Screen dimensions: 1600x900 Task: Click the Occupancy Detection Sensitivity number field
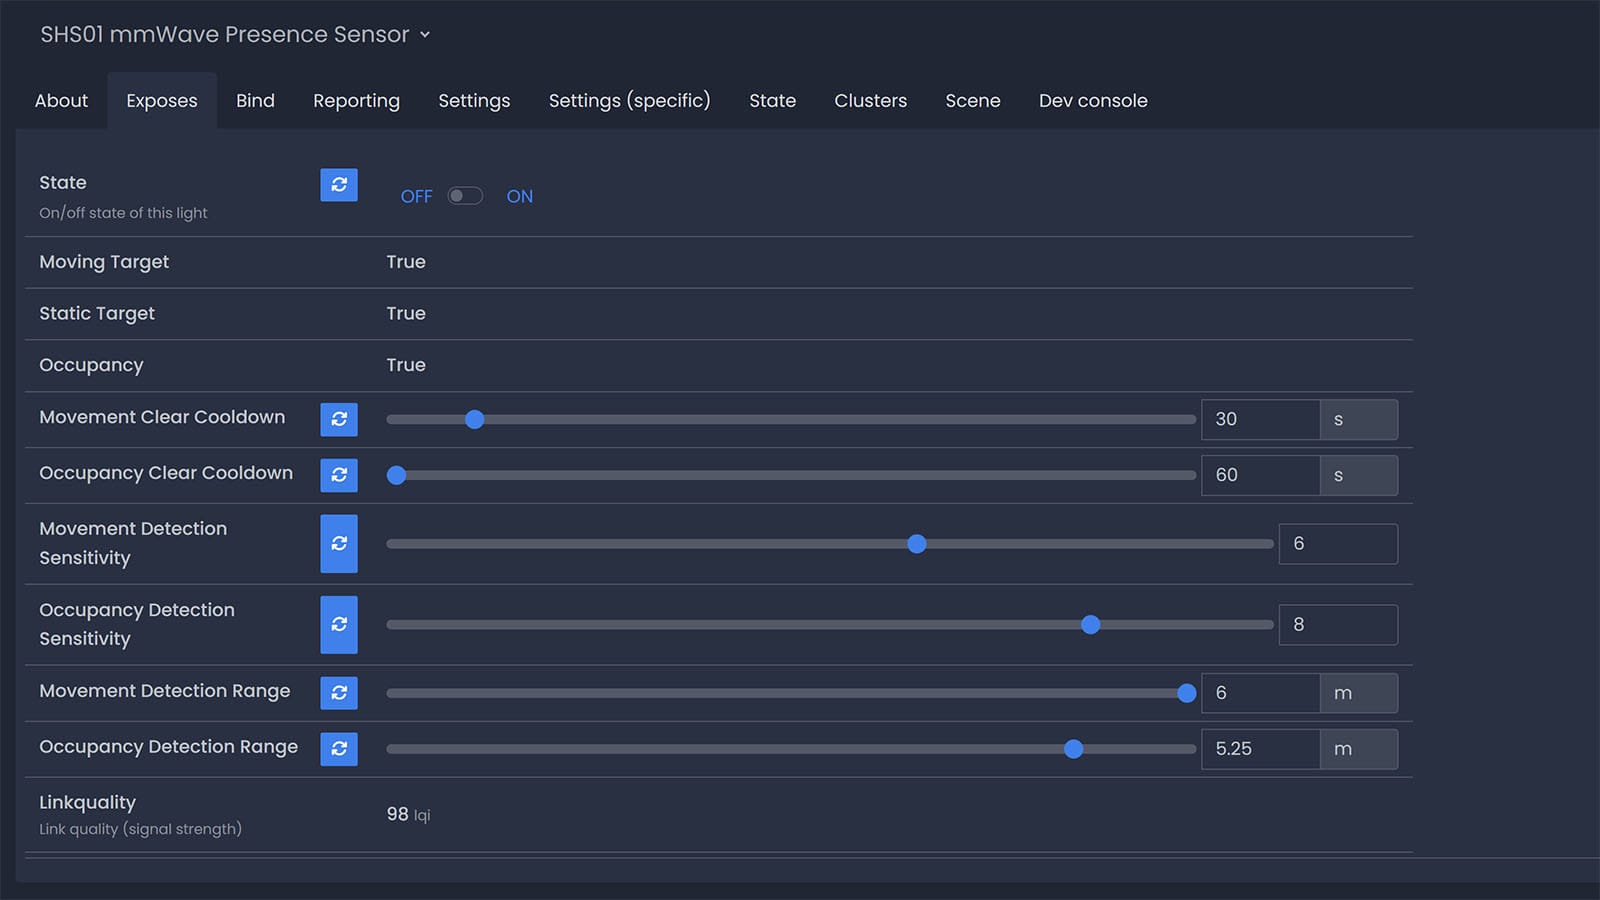[1337, 624]
